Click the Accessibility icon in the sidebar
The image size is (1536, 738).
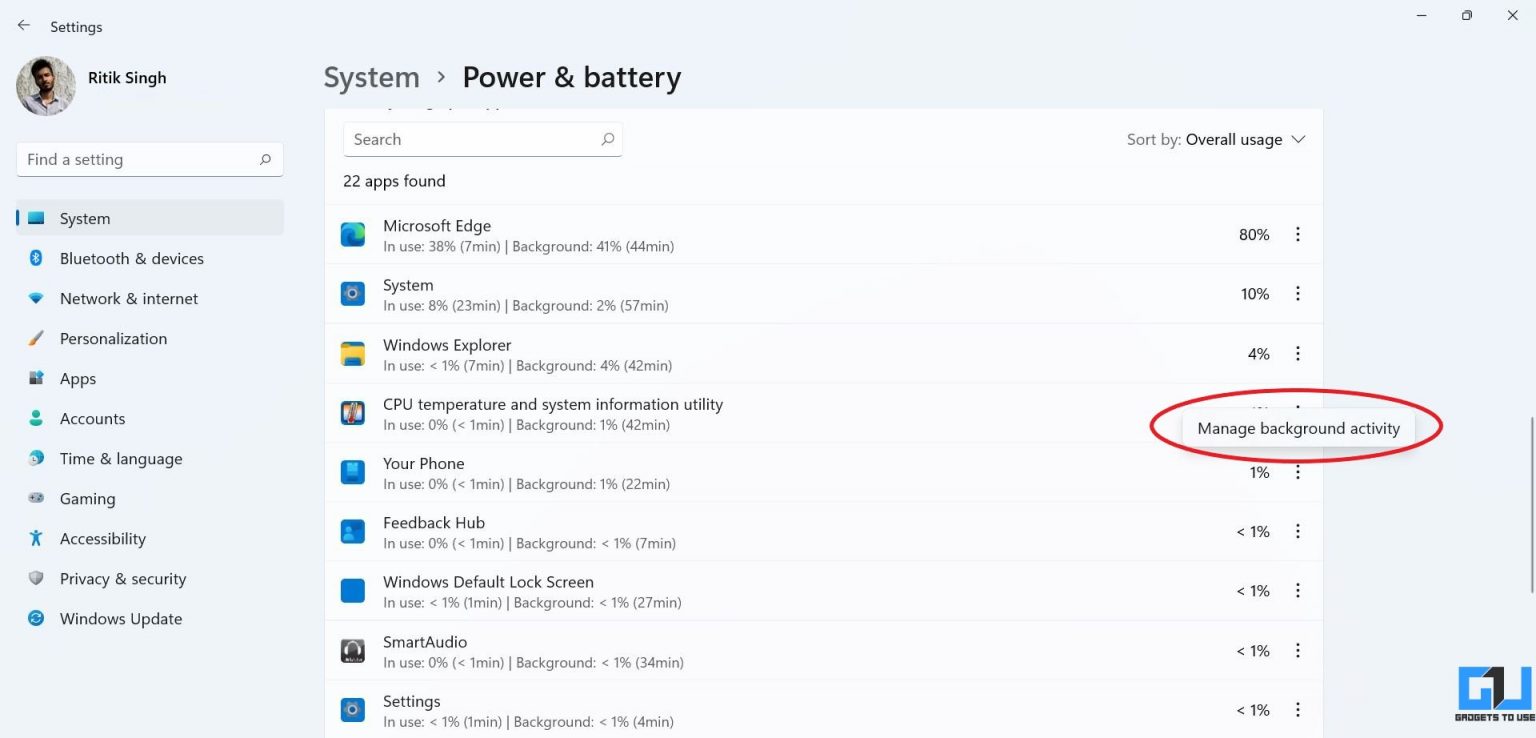pyautogui.click(x=37, y=538)
